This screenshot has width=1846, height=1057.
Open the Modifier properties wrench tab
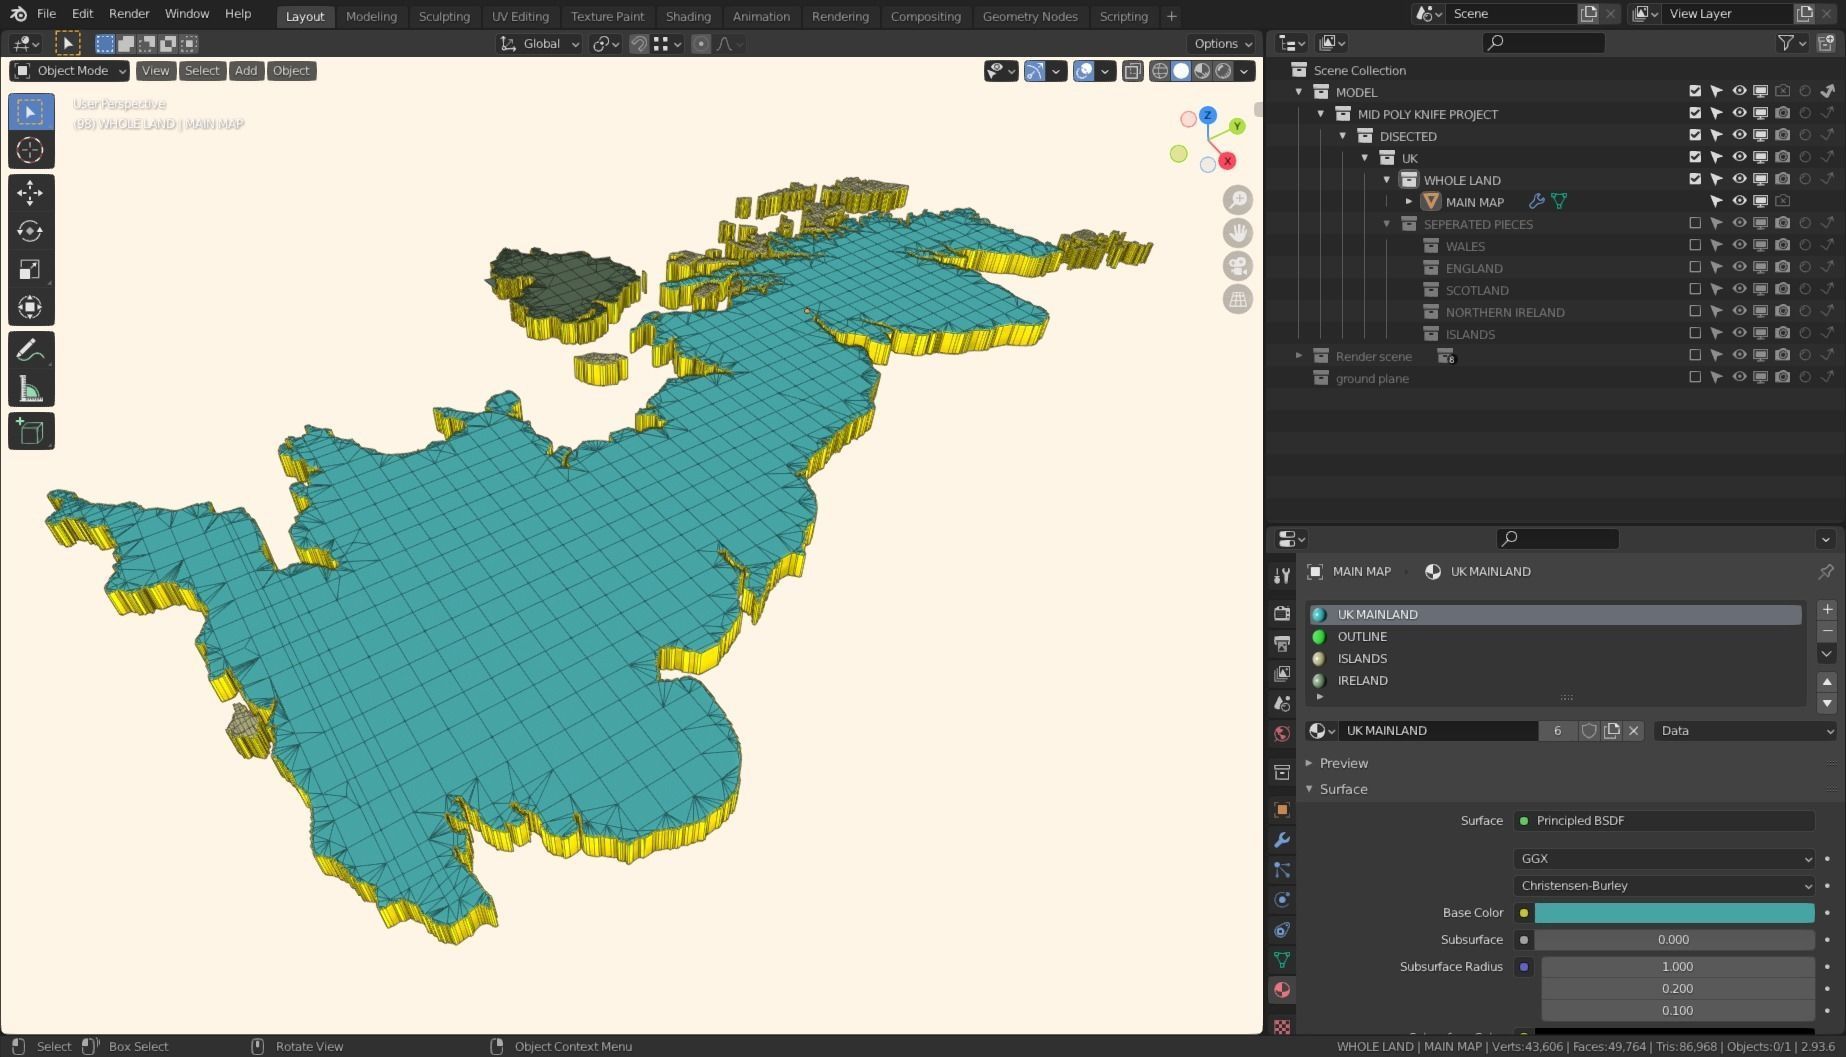(x=1282, y=840)
